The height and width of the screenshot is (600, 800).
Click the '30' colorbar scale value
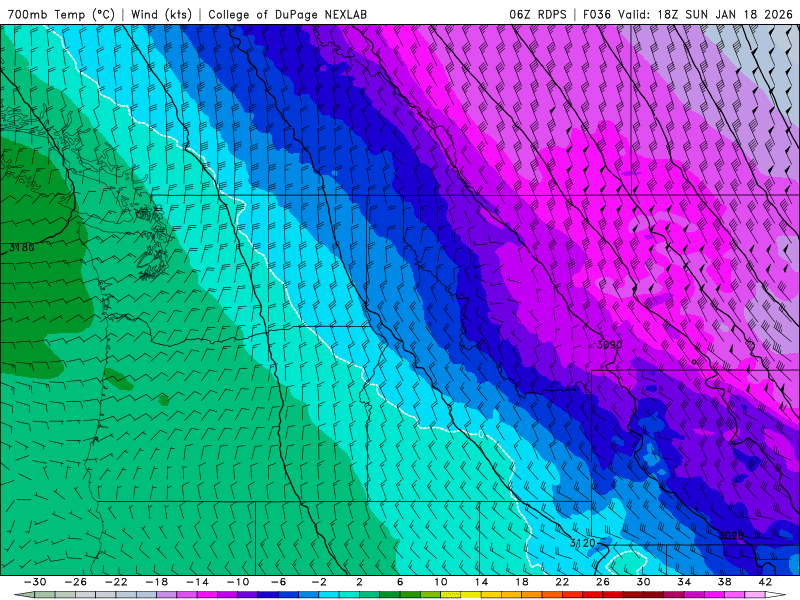(x=643, y=582)
